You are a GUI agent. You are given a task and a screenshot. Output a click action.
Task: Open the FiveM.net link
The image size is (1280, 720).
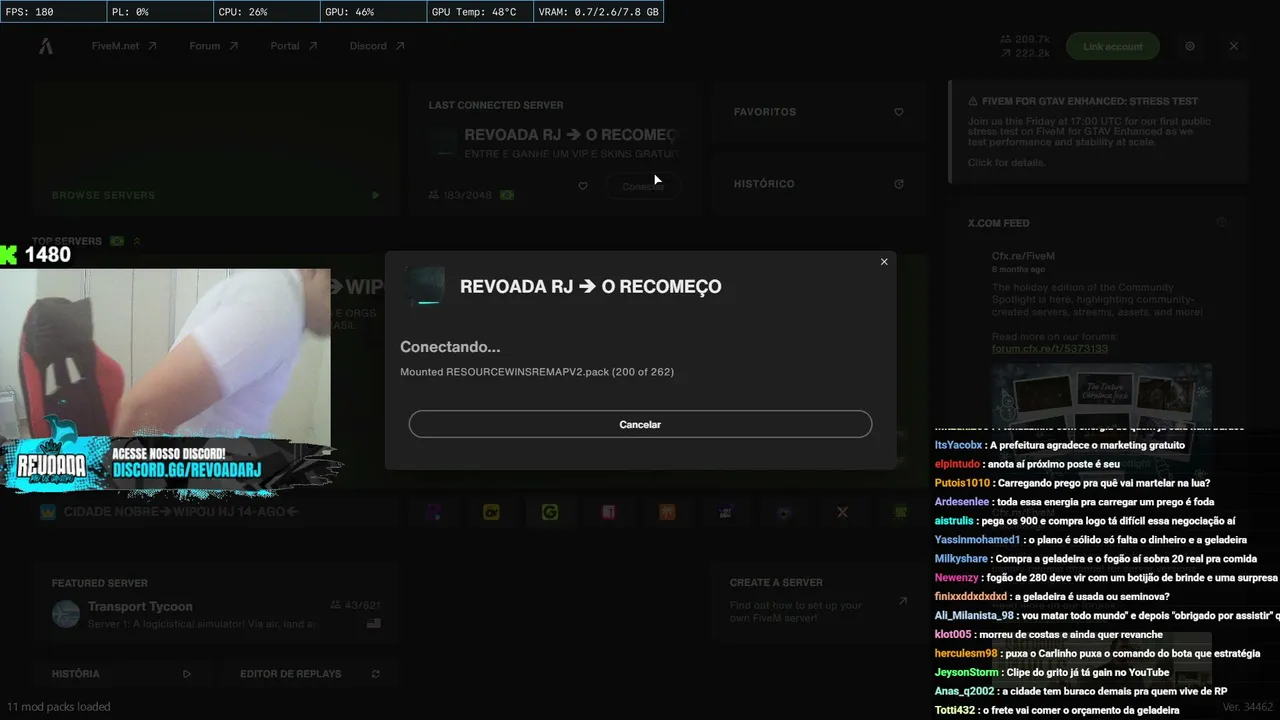(124, 46)
